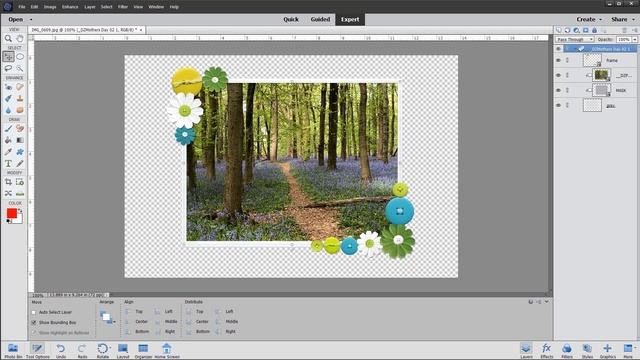The width and height of the screenshot is (640, 360).
Task: Select the Elliptical Marquee tool
Action: pyautogui.click(x=20, y=57)
